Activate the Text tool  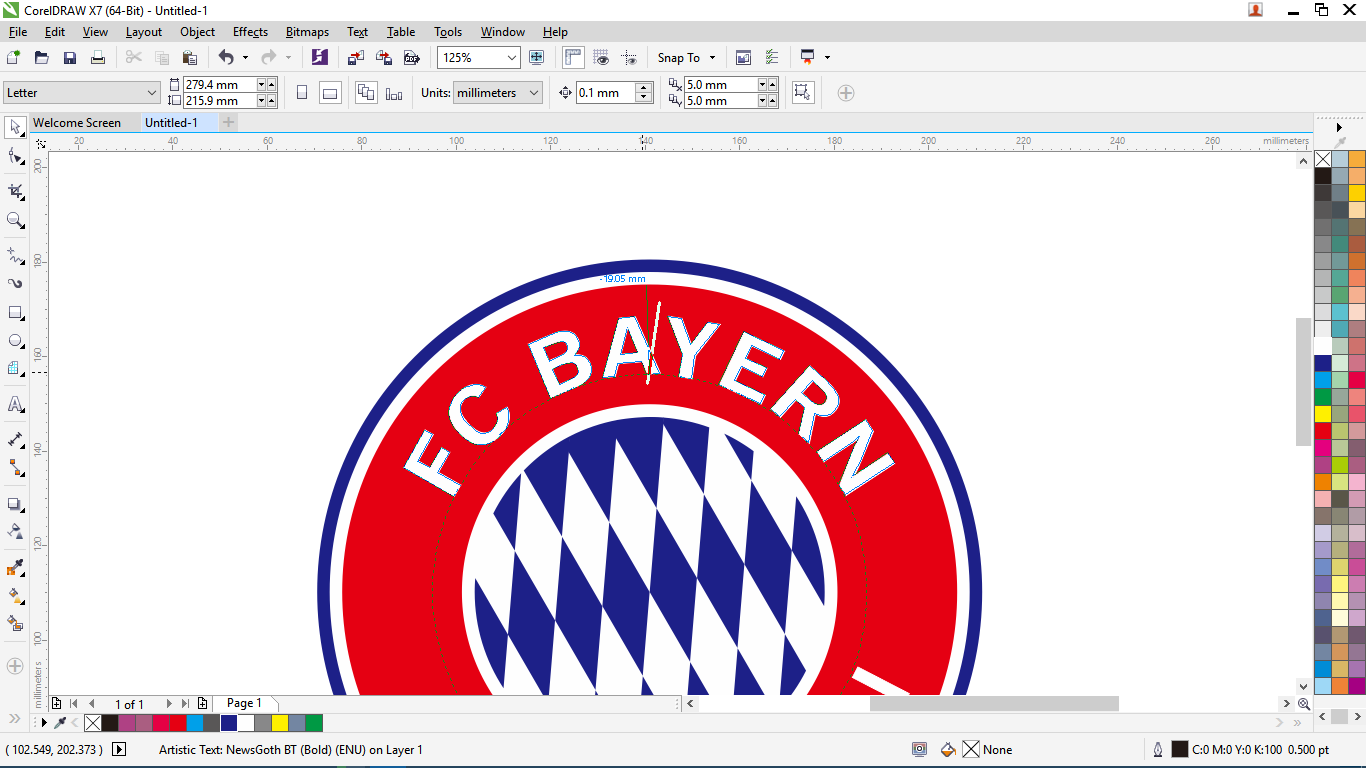(x=15, y=405)
